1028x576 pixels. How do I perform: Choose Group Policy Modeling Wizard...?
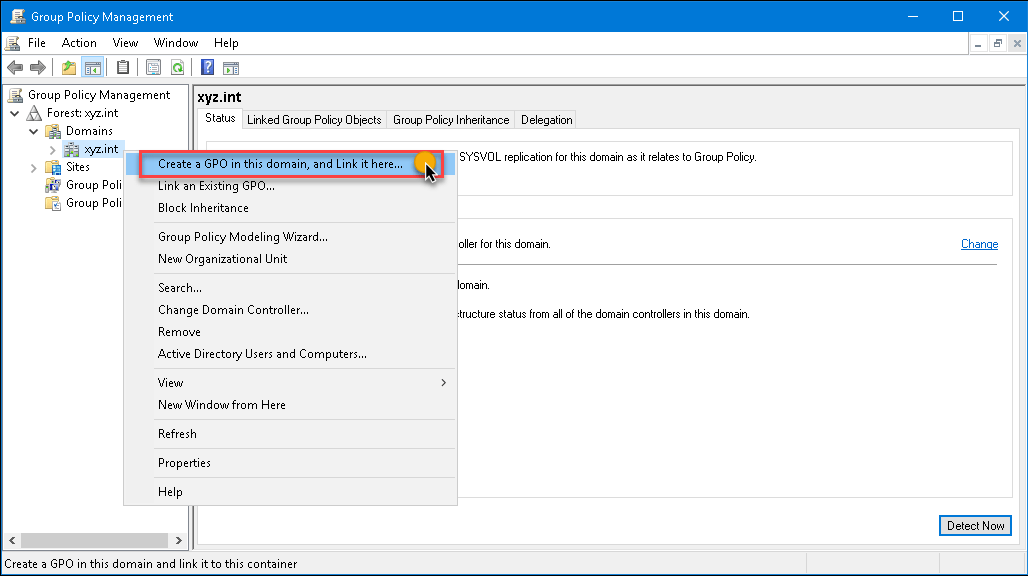pyautogui.click(x=291, y=237)
